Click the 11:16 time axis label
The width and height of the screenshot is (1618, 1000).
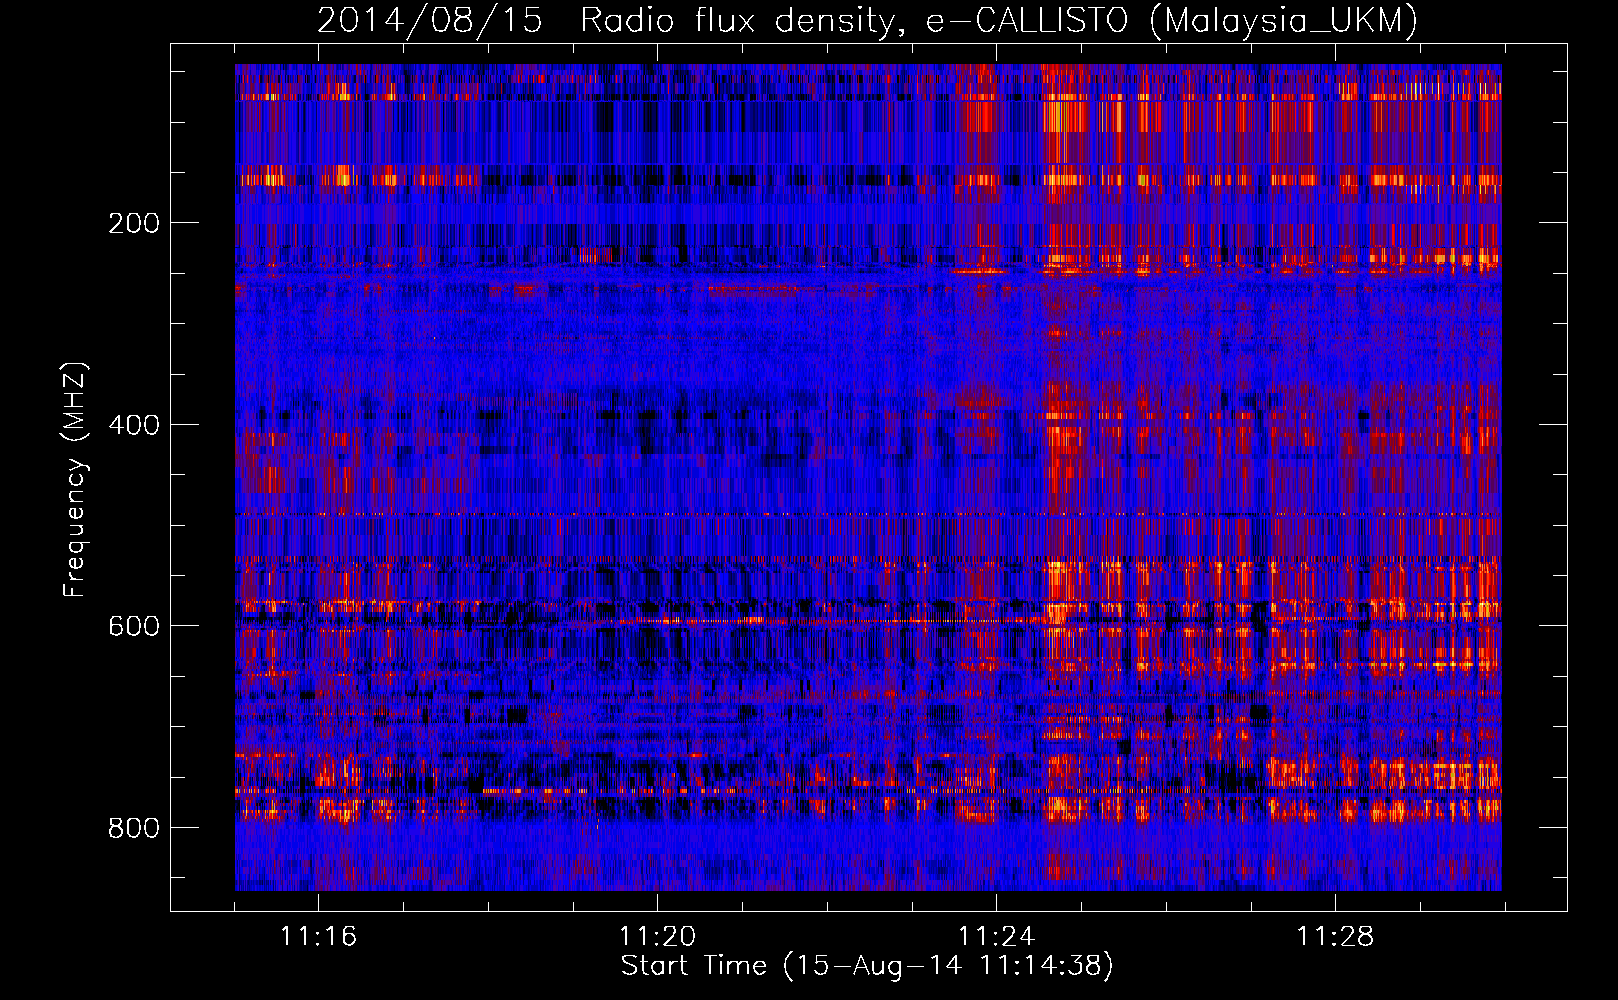coord(318,936)
